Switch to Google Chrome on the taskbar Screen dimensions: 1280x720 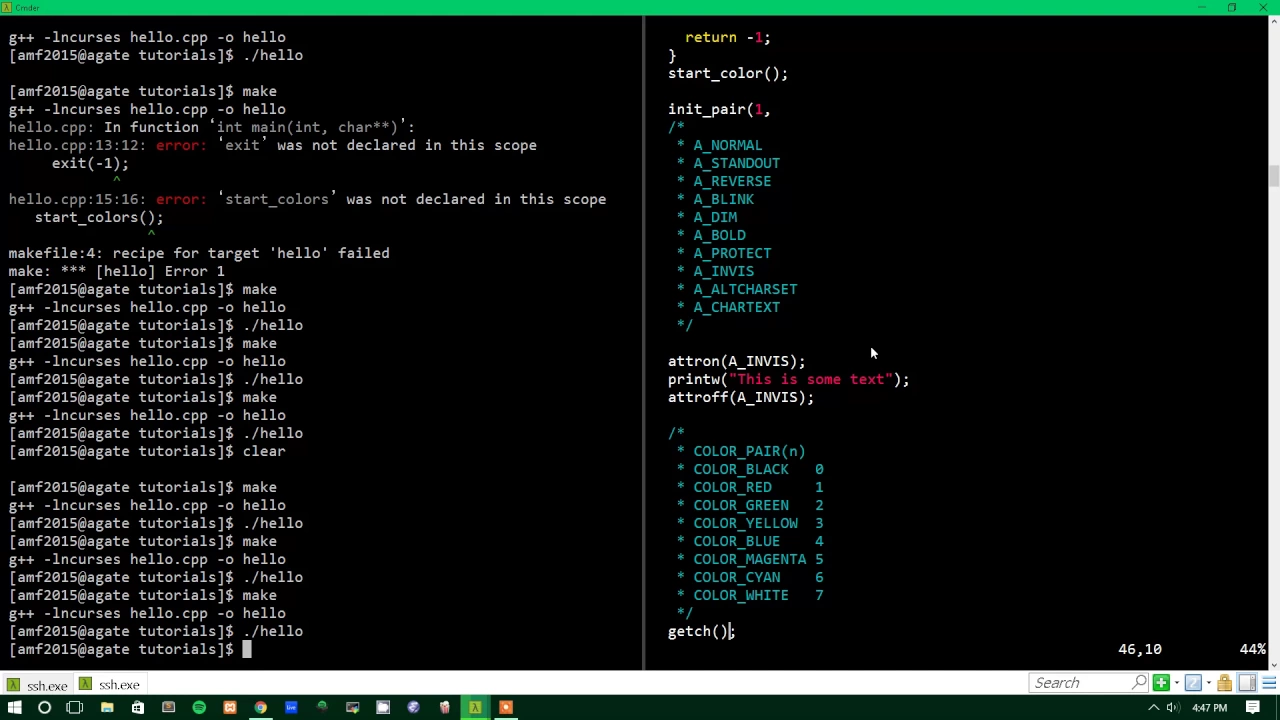point(260,708)
